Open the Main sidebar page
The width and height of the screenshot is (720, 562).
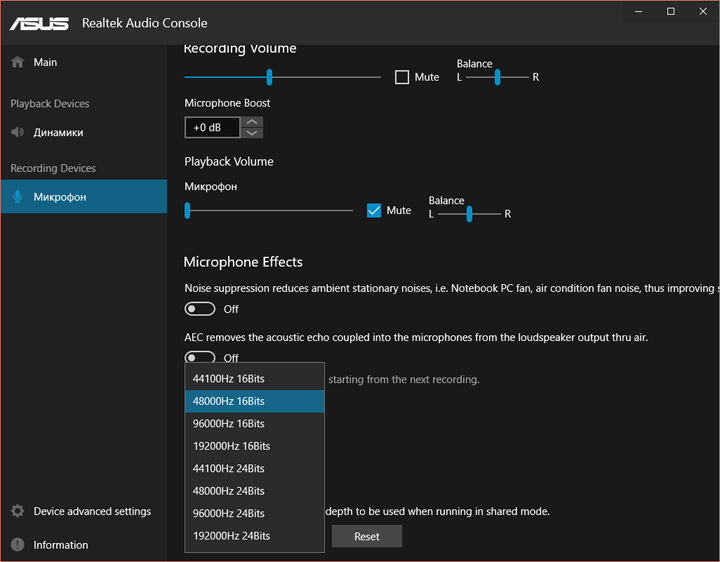coord(45,62)
